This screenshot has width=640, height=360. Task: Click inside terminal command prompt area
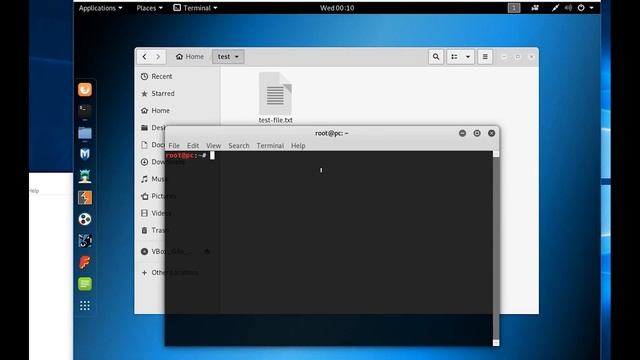329,248
